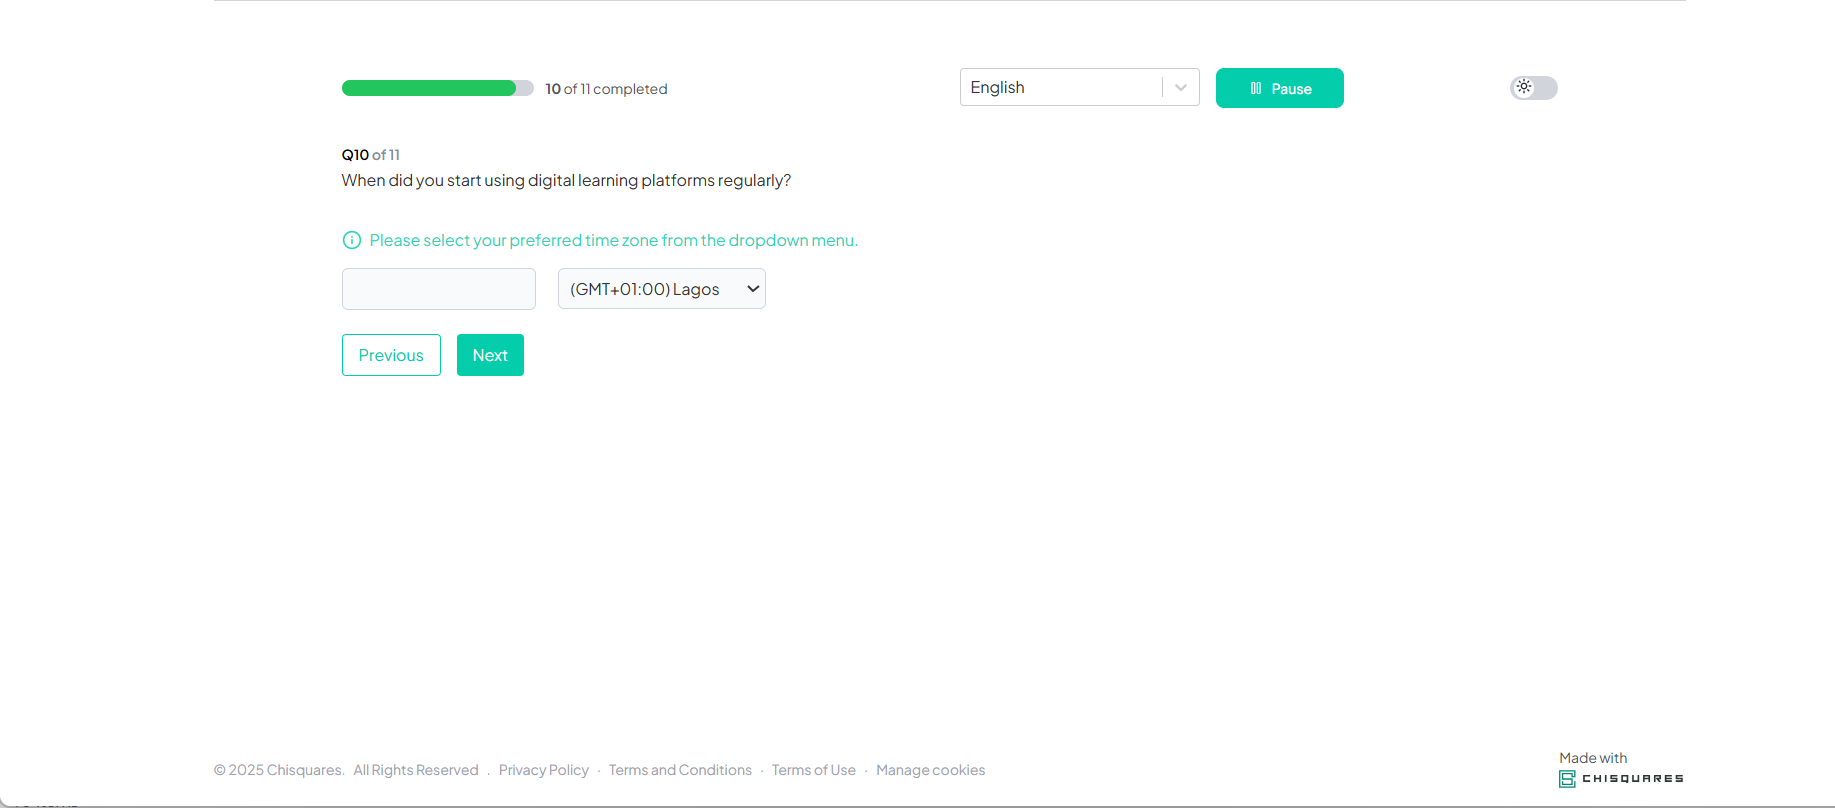Open the Privacy Policy link
Image resolution: width=1835 pixels, height=808 pixels.
543,770
